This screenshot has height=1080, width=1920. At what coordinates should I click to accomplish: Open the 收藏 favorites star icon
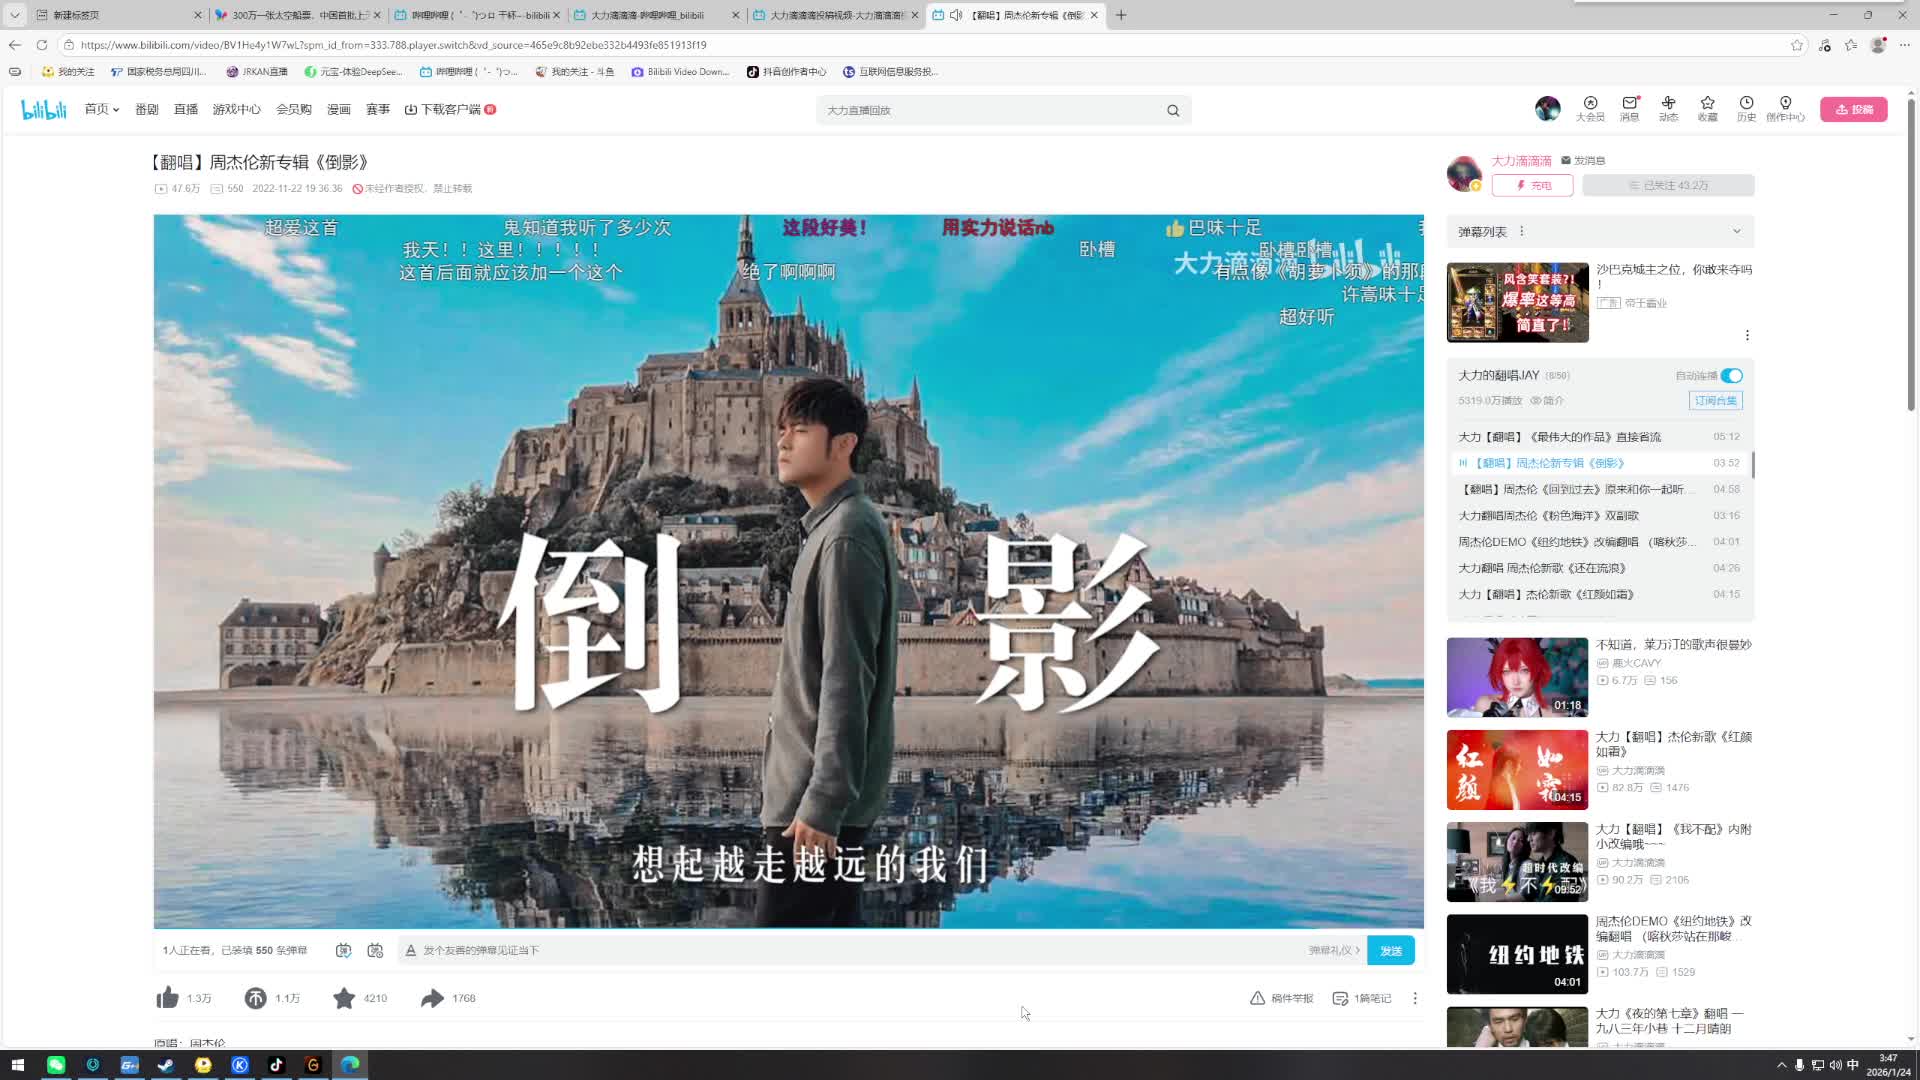coord(1707,109)
